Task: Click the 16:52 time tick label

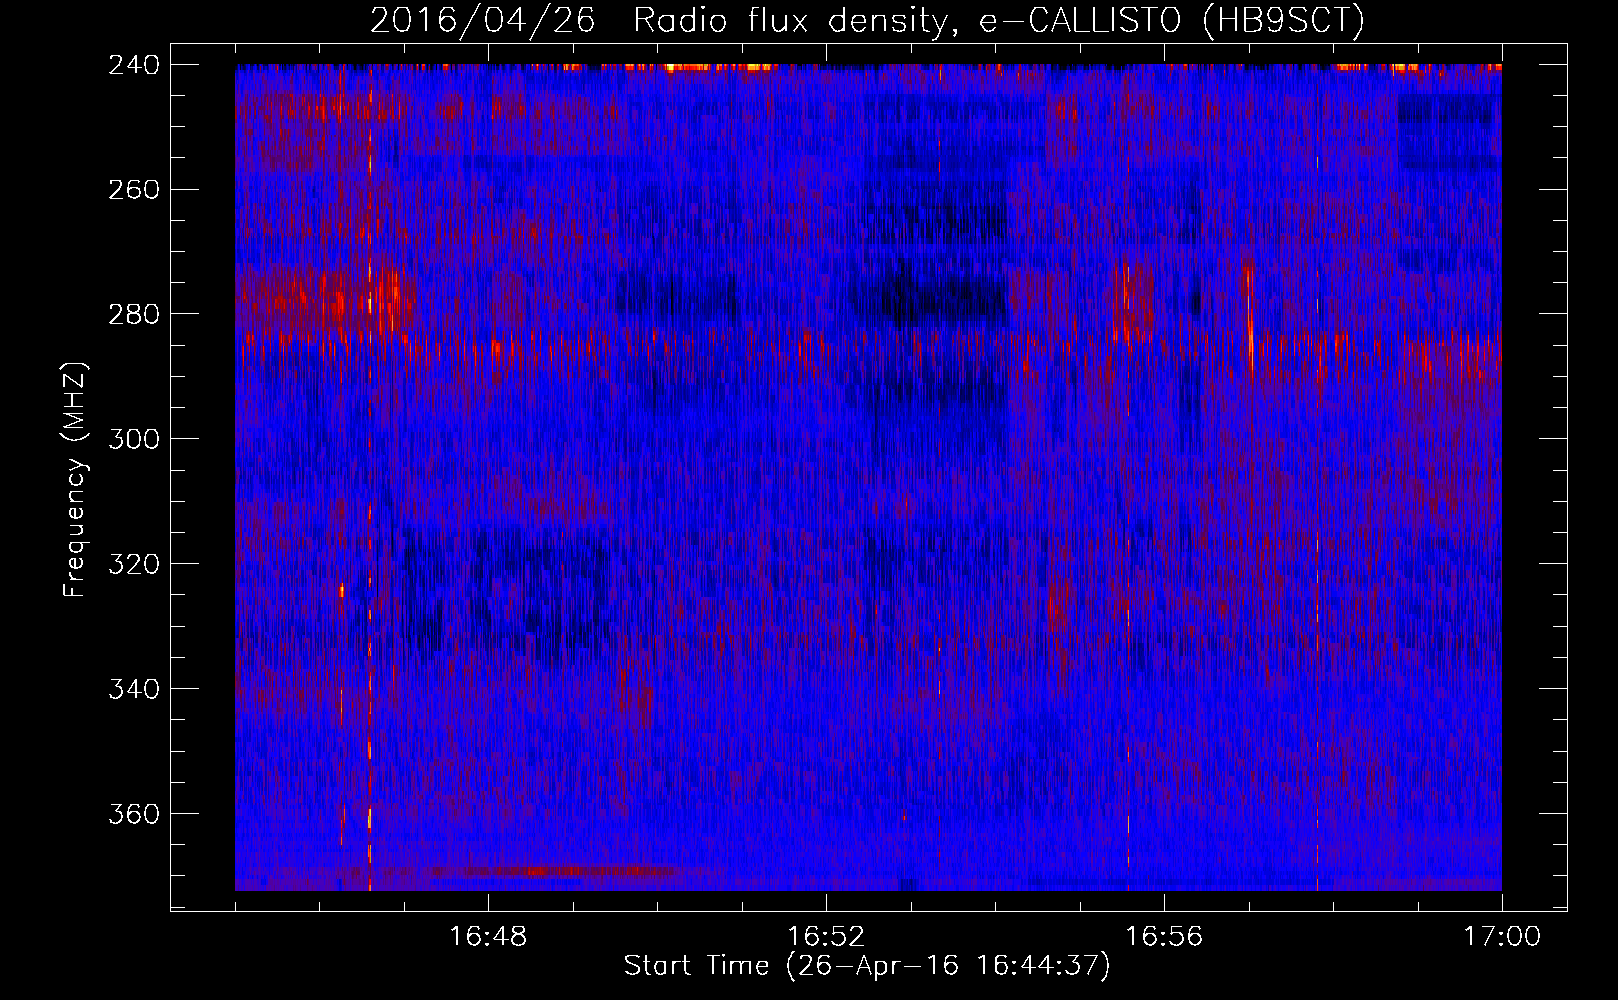Action: [x=826, y=937]
